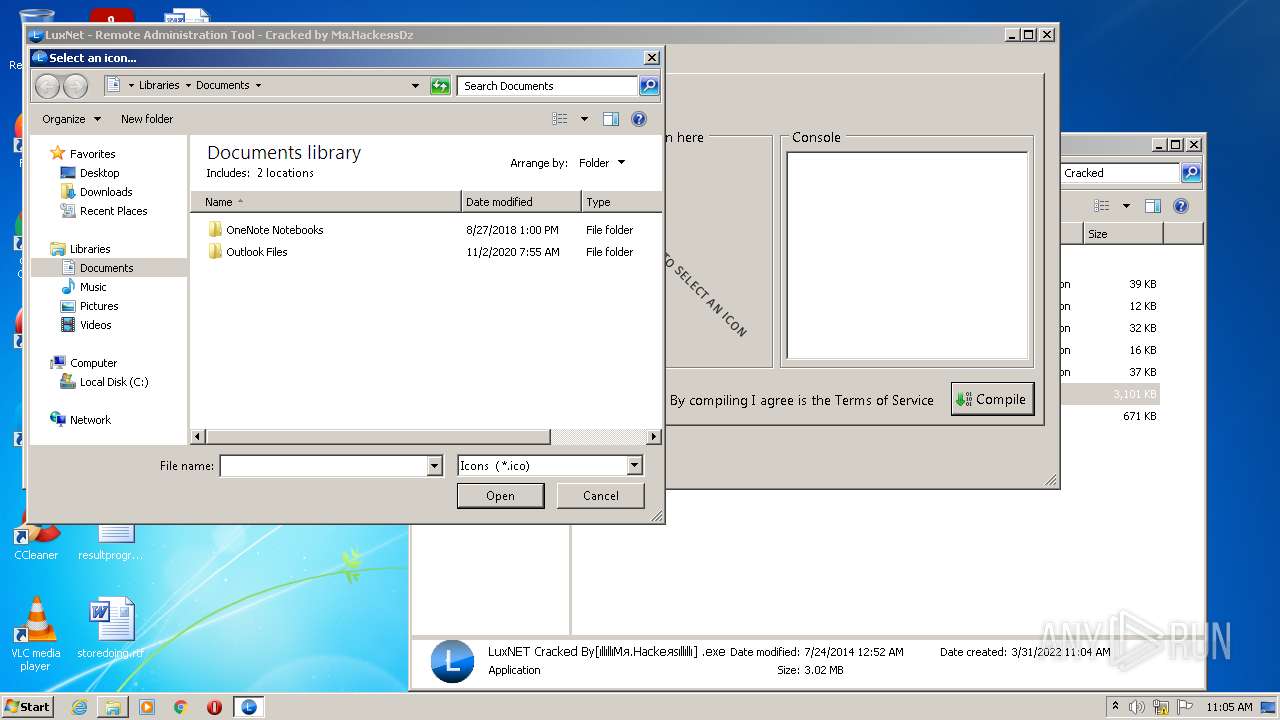Open the File name dropdown arrow
Viewport: 1280px width, 720px height.
(434, 466)
